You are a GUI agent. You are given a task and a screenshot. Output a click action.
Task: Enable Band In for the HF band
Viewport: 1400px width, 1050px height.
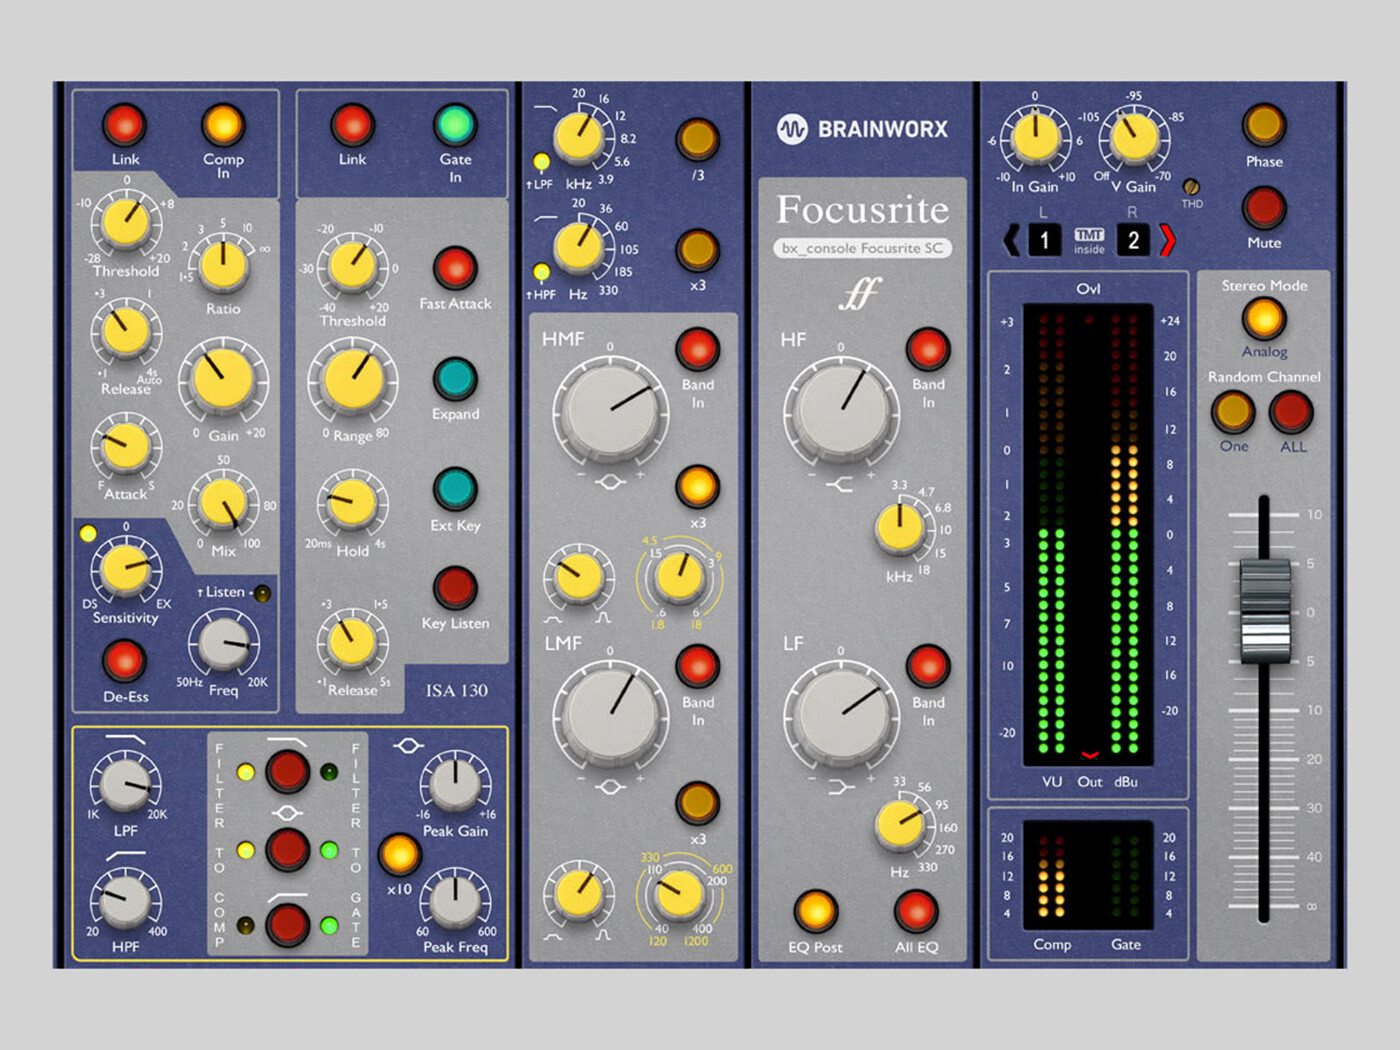pyautogui.click(x=927, y=347)
